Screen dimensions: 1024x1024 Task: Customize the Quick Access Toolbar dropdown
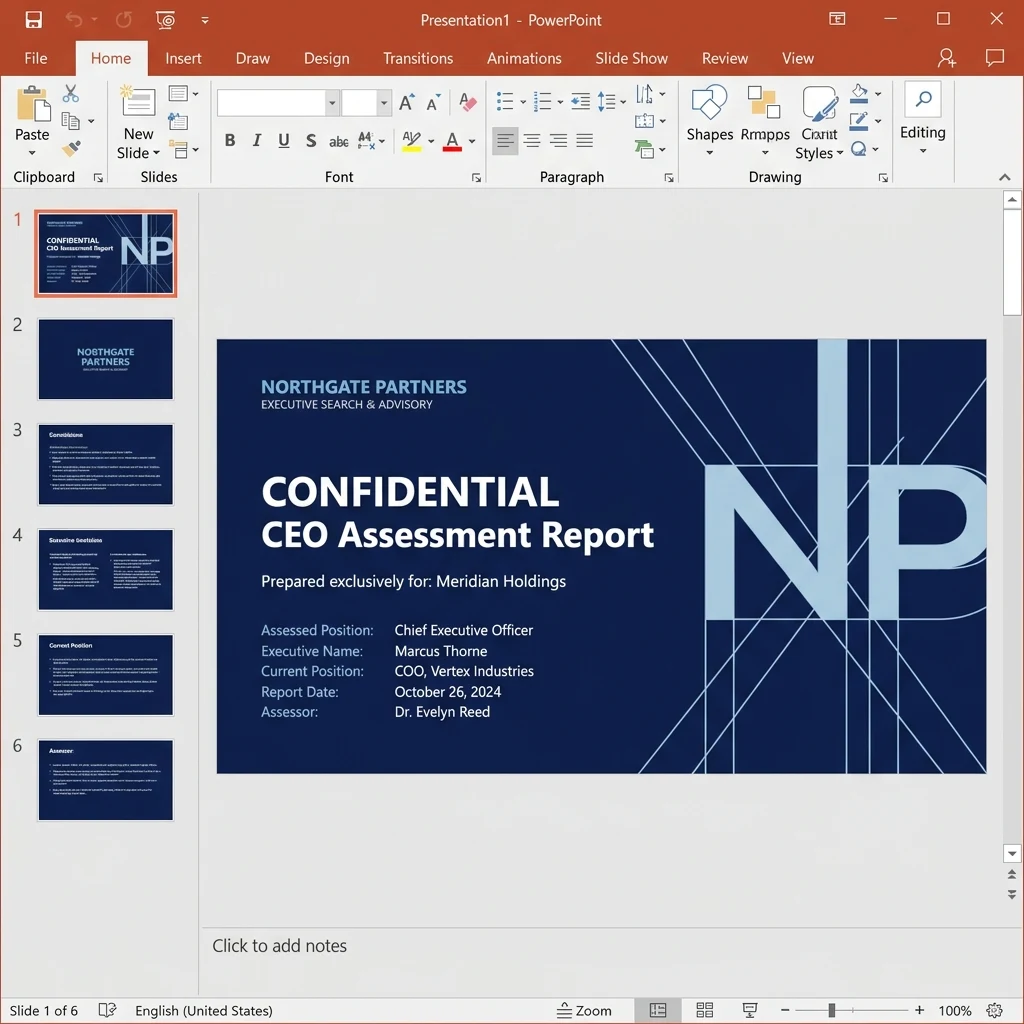tap(205, 20)
